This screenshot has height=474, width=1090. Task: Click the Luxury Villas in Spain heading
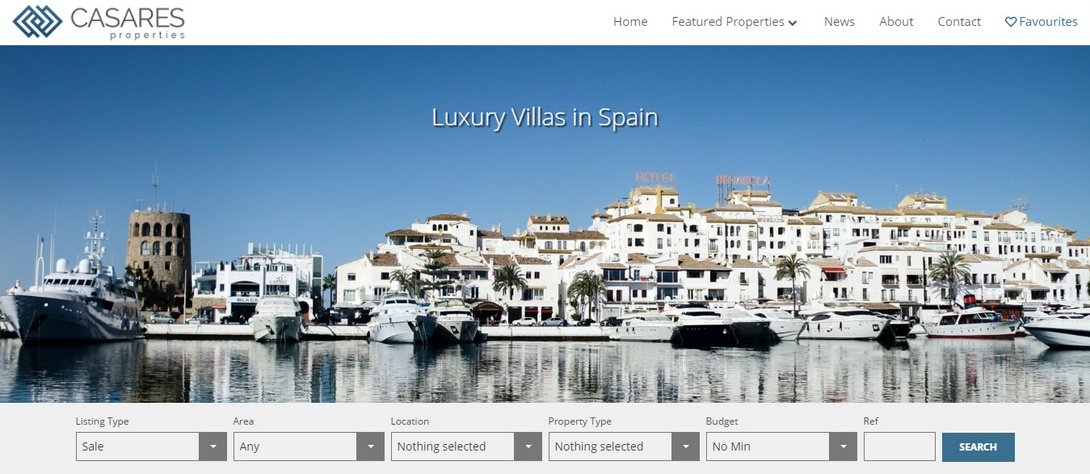click(545, 117)
